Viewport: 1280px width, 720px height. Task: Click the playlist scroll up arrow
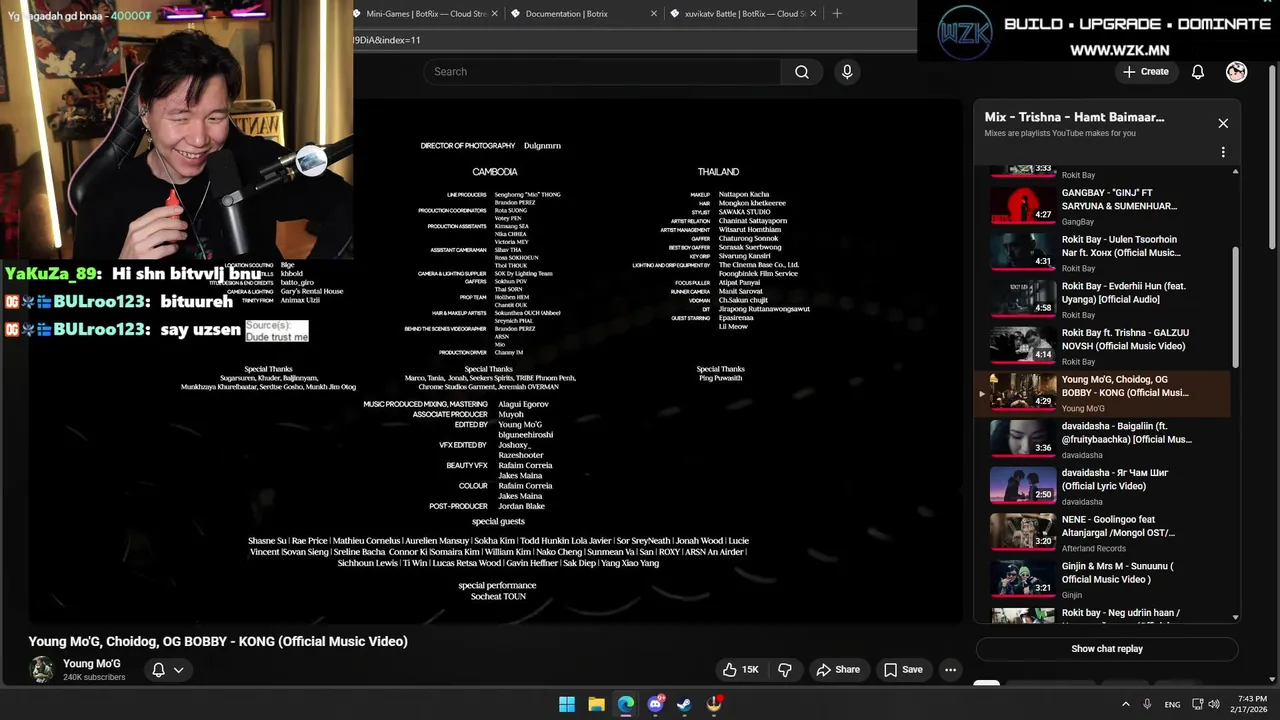pyautogui.click(x=1235, y=172)
